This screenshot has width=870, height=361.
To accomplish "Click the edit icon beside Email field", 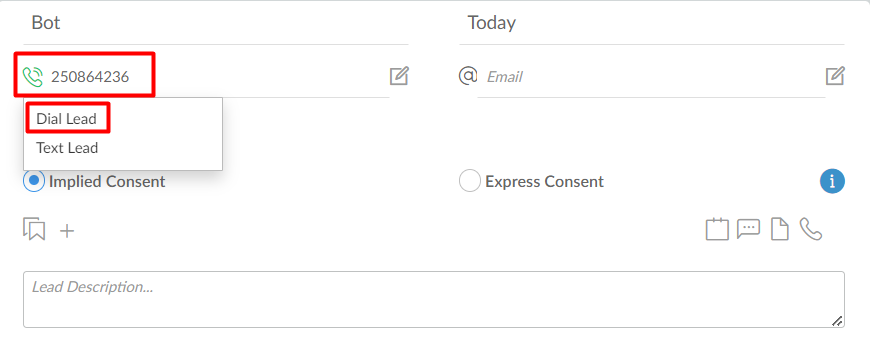I will coord(835,76).
